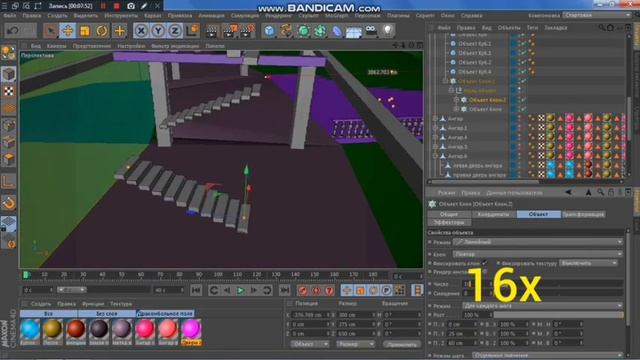Open the spline pen tools icon
The image size is (640, 360).
click(x=286, y=31)
